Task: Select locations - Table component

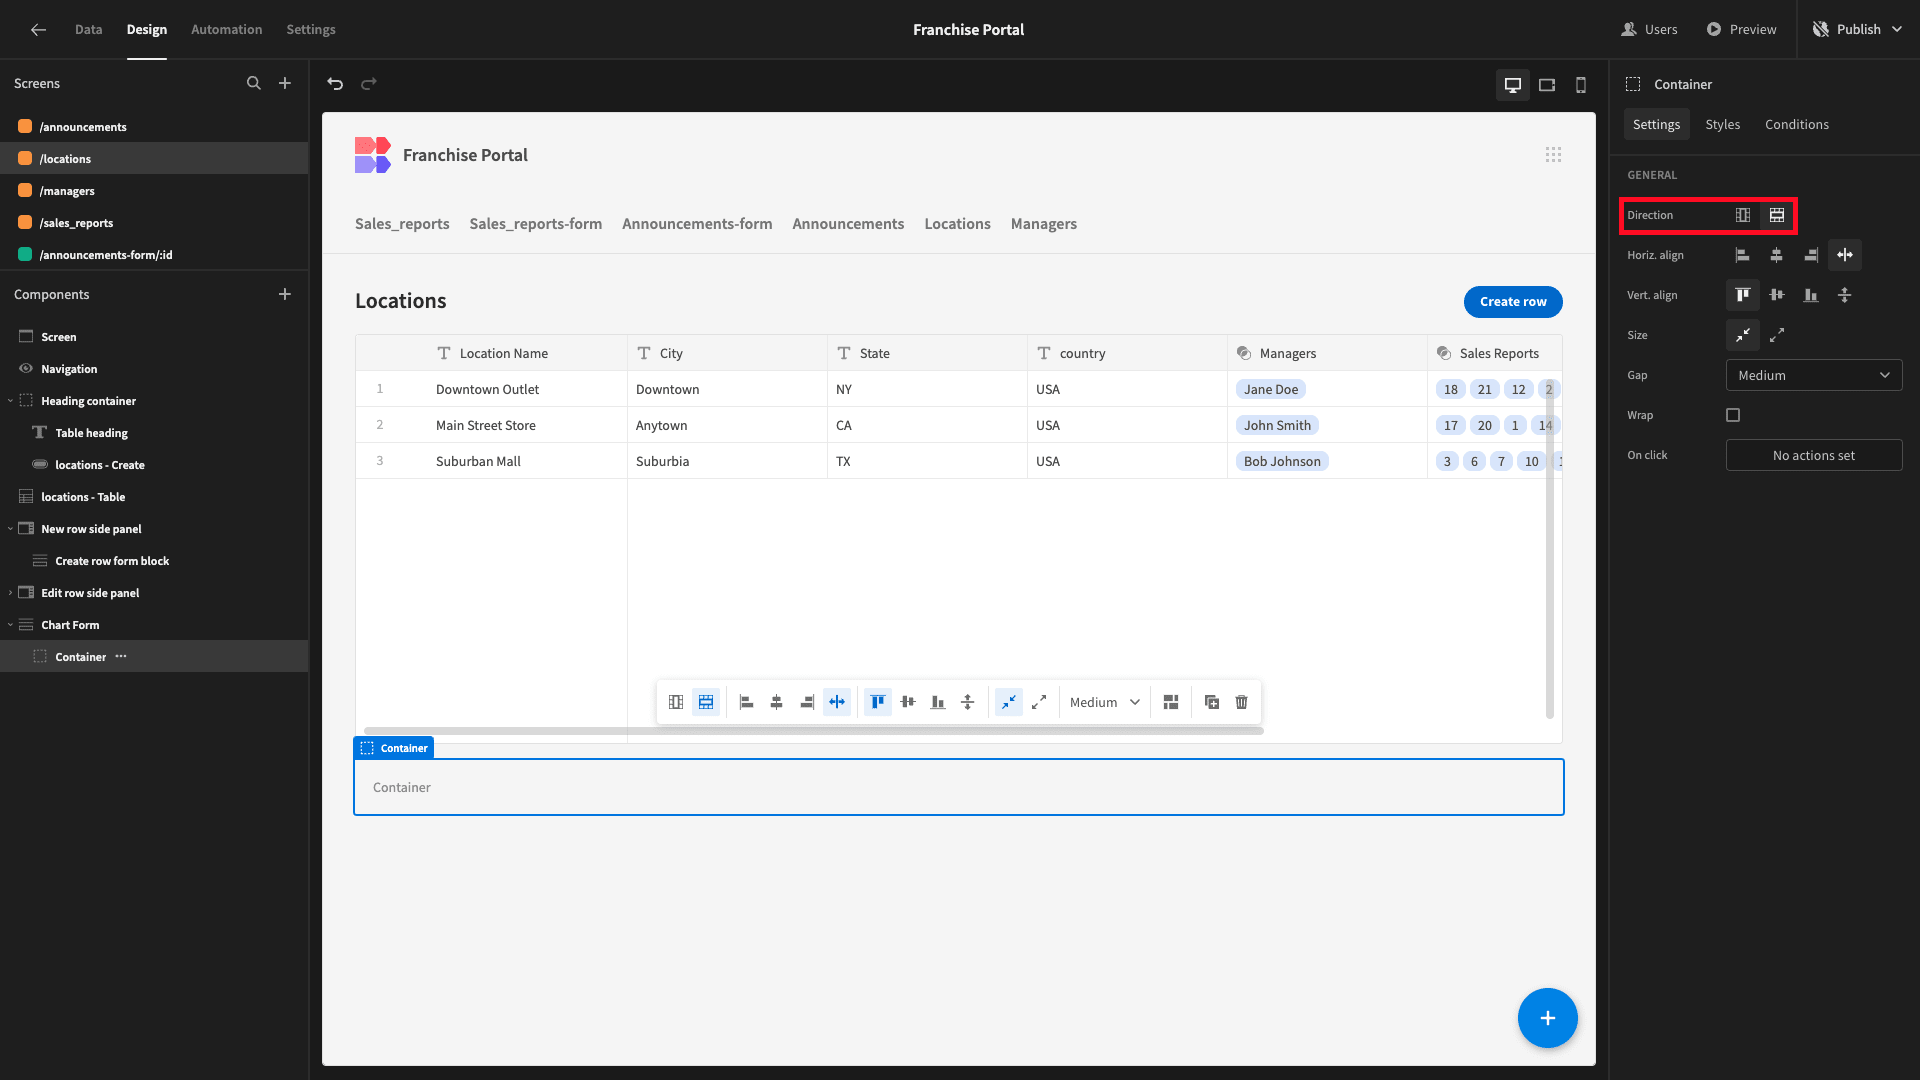Action: click(154, 497)
